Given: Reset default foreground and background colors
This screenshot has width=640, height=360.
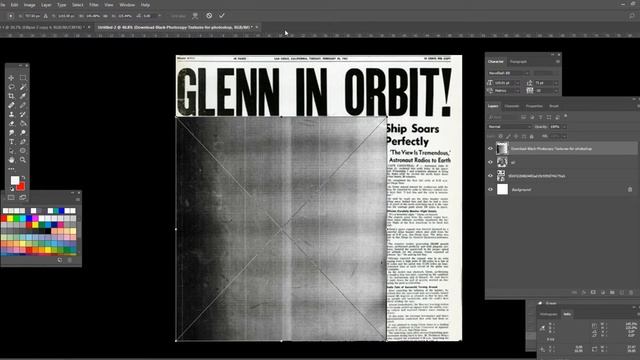Looking at the screenshot, I should (x=12, y=189).
